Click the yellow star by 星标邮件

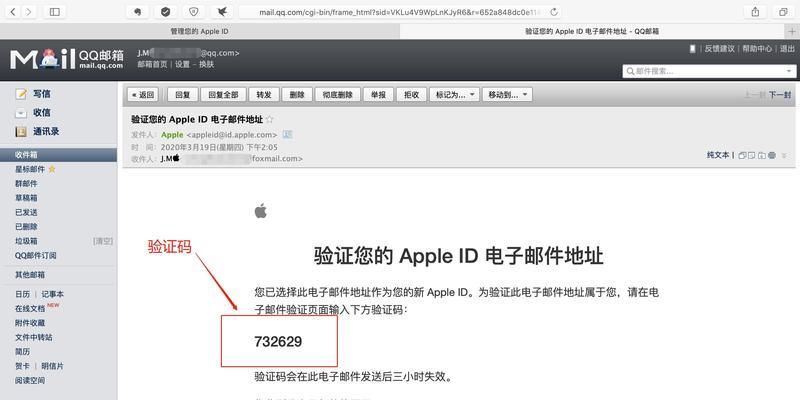point(52,169)
